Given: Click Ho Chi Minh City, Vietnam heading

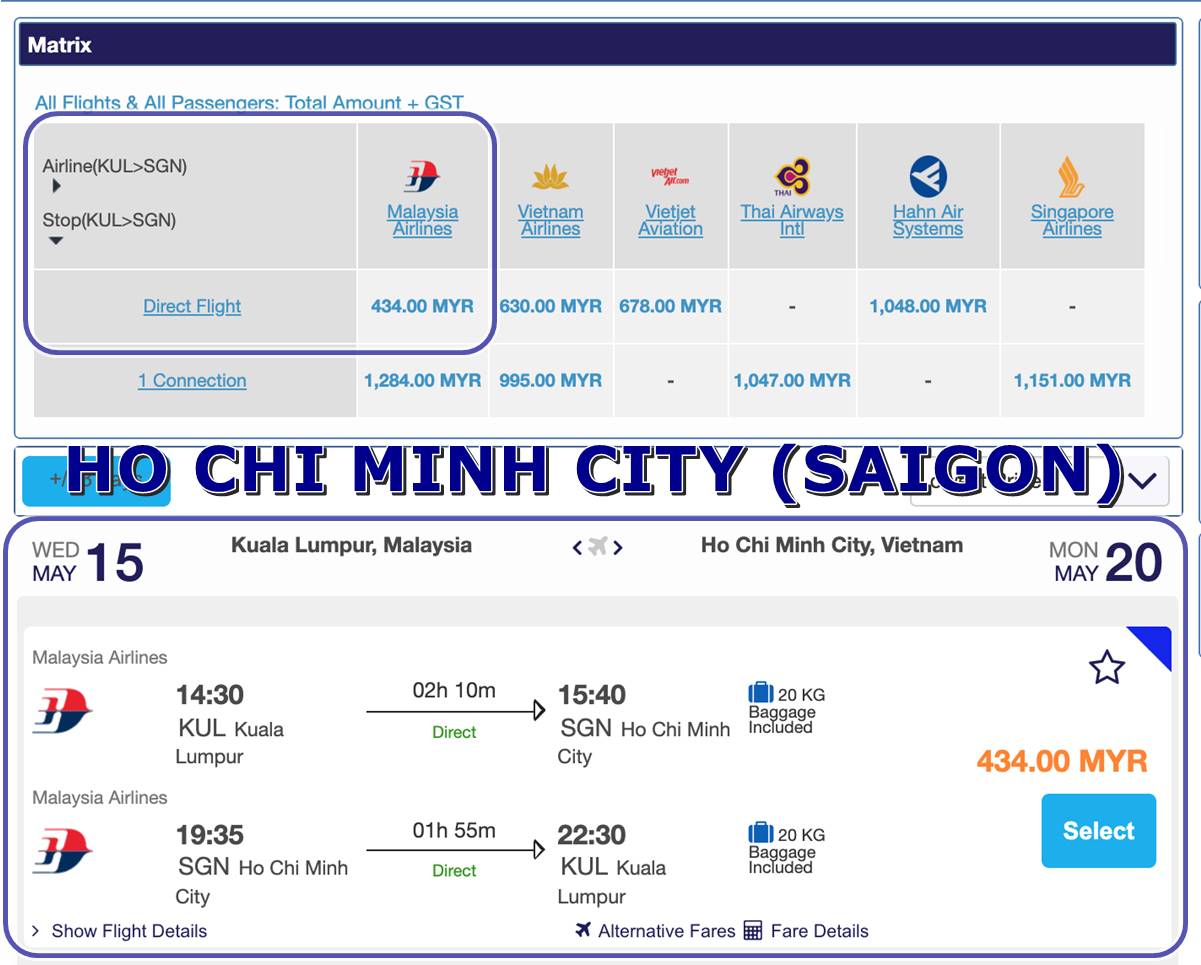Looking at the screenshot, I should pos(832,545).
